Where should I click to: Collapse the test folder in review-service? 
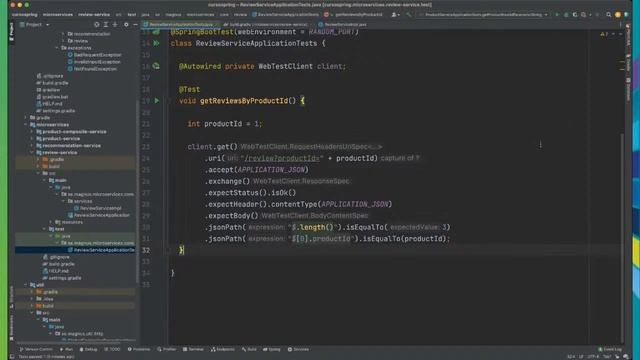44,229
